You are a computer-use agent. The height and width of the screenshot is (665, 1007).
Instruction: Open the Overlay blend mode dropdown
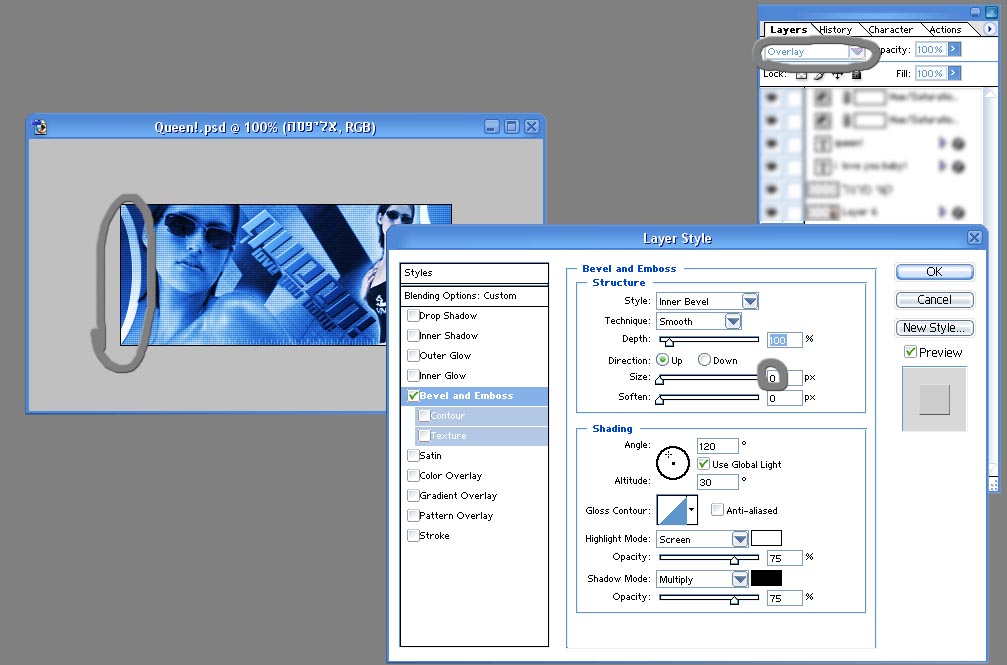point(857,51)
